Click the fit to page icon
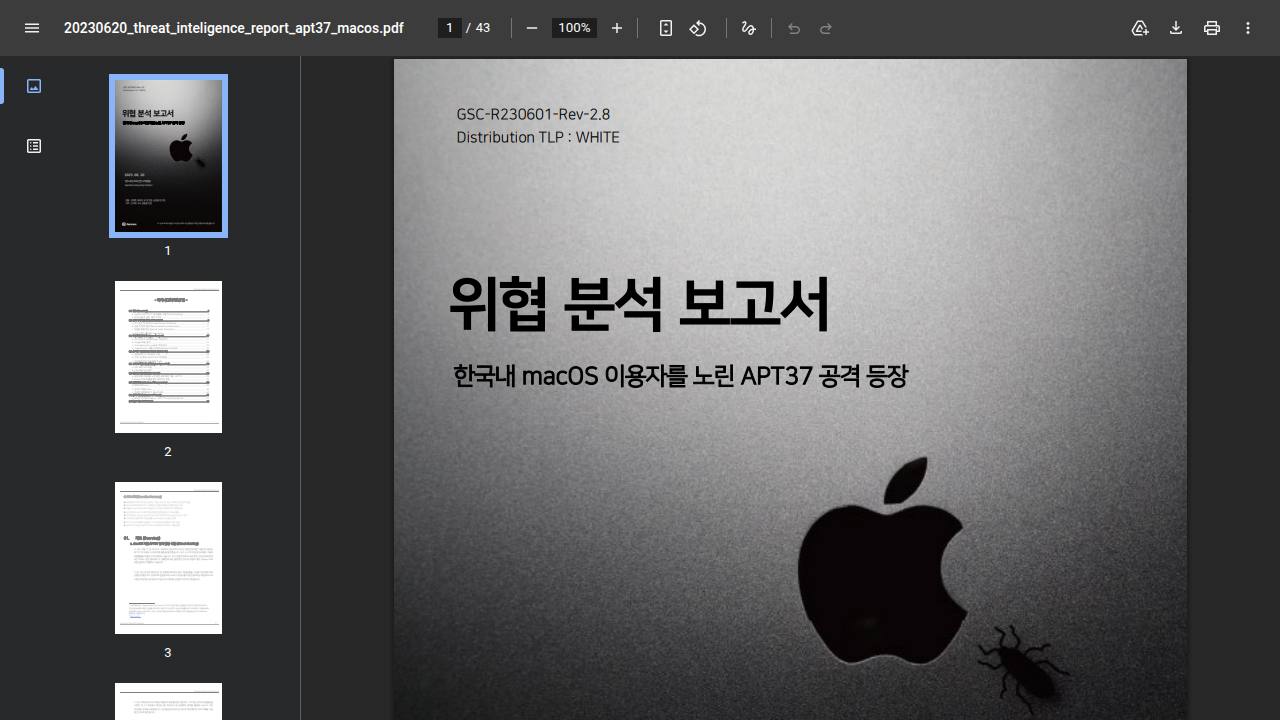This screenshot has width=1280, height=720. point(666,28)
